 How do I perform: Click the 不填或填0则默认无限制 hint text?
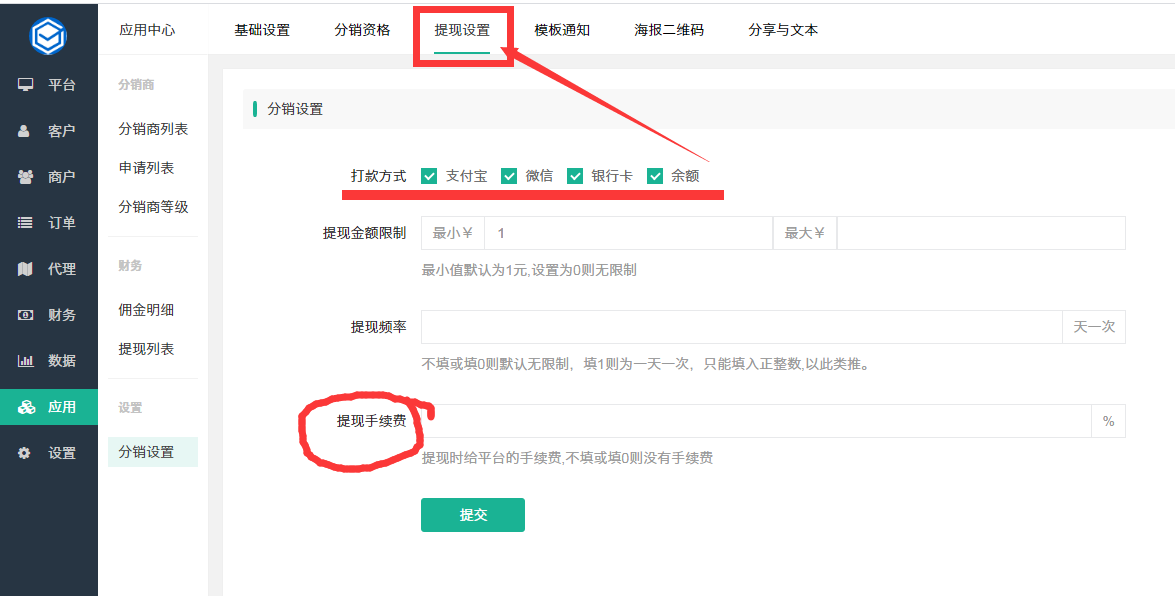(645, 364)
